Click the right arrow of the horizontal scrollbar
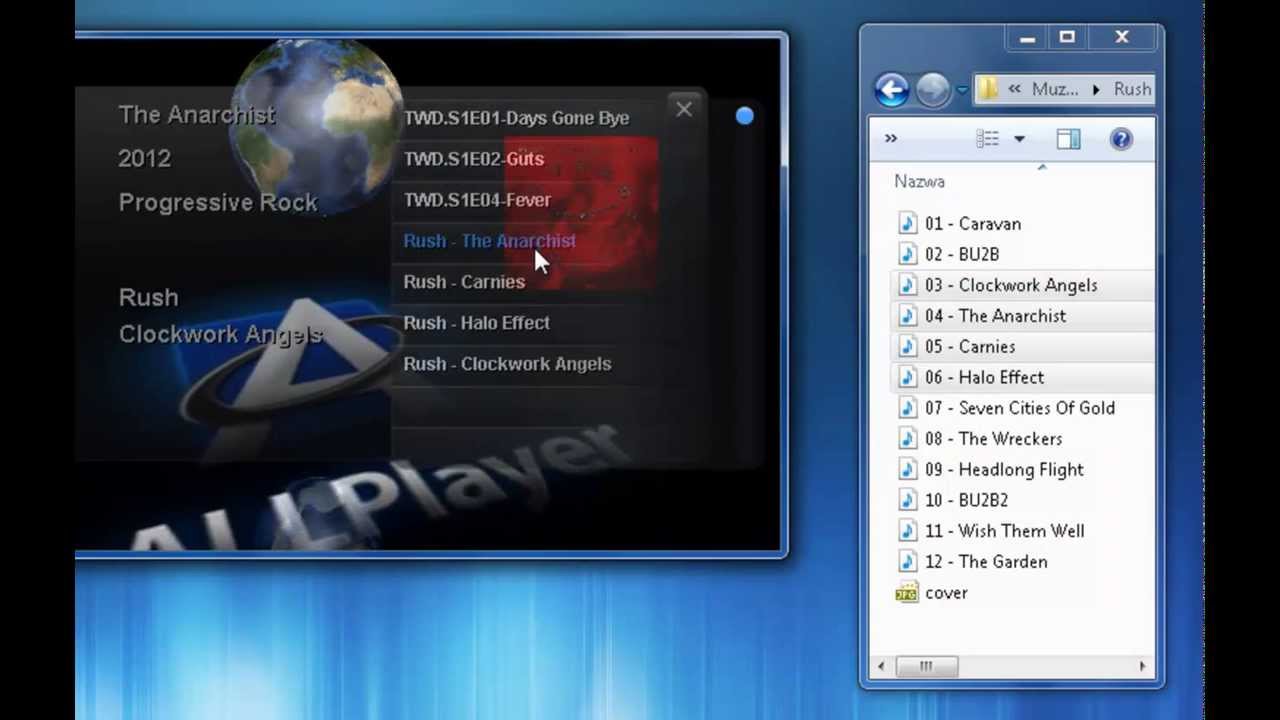The image size is (1280, 720). coord(1142,667)
